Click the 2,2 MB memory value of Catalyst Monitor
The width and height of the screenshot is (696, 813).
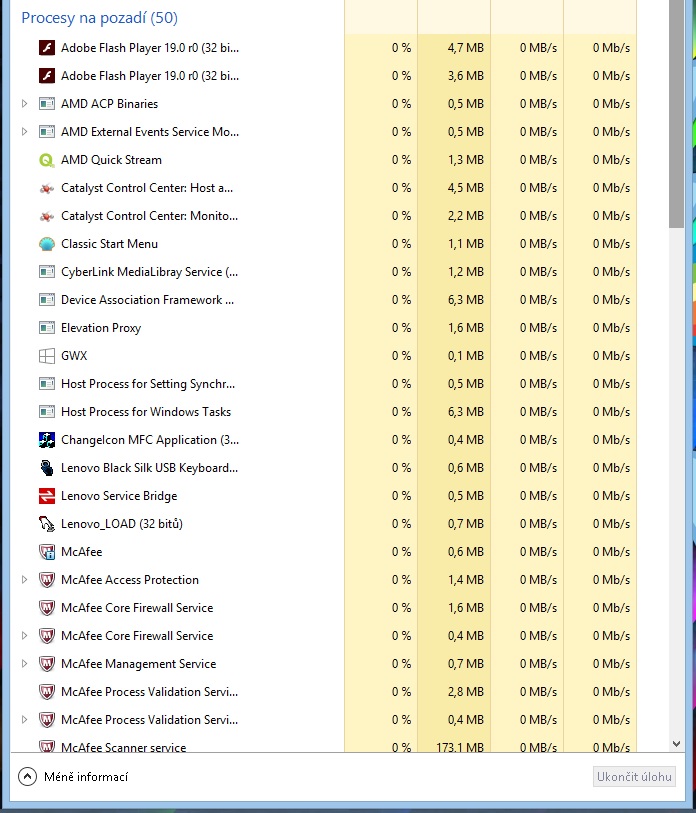466,216
